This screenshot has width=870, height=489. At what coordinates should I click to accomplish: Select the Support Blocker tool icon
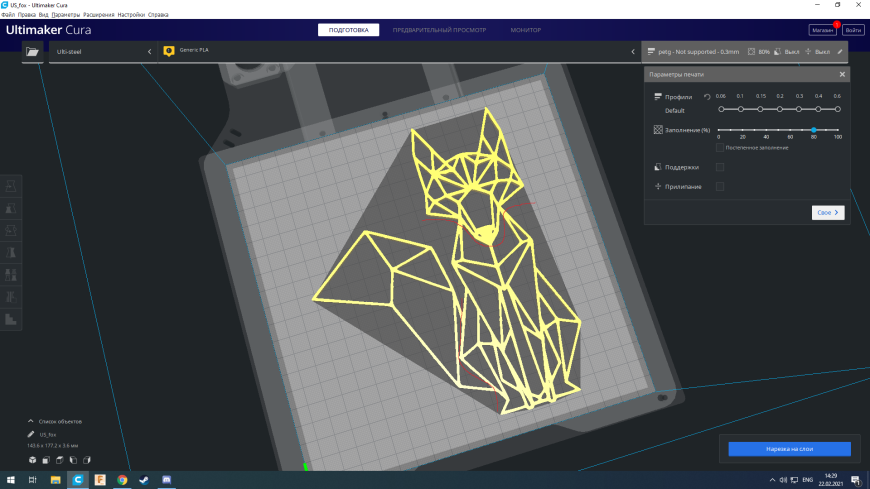tap(11, 297)
